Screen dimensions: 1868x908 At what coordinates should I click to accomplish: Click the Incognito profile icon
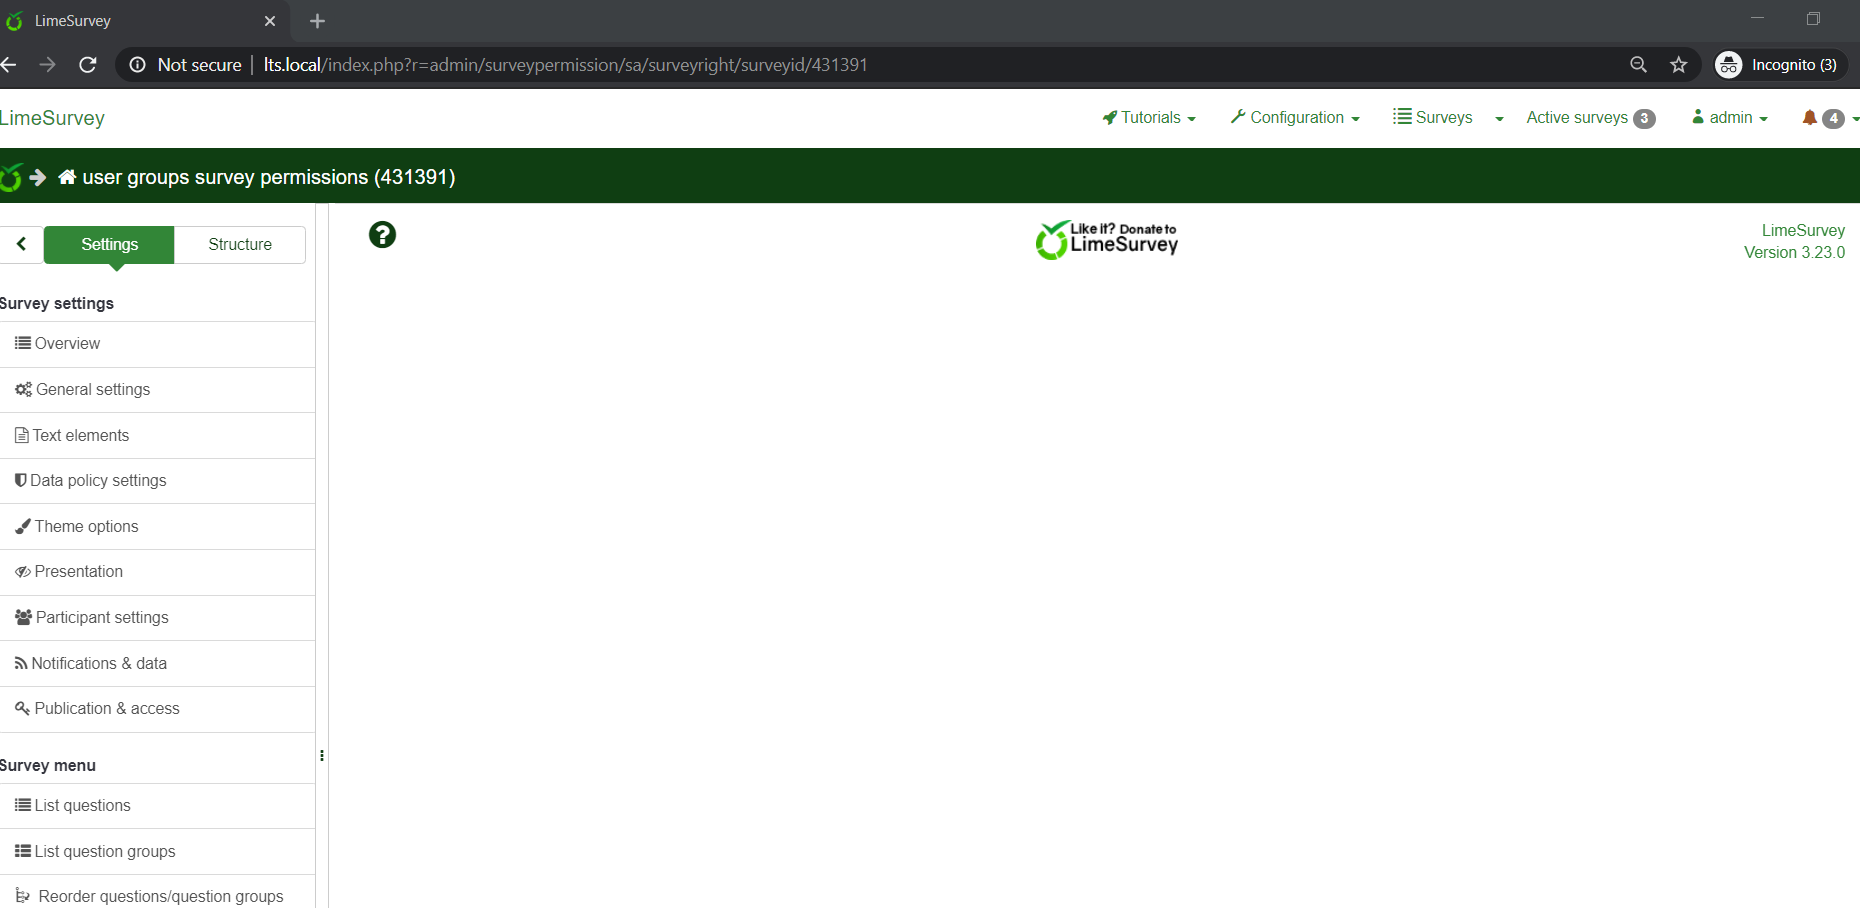(x=1728, y=65)
